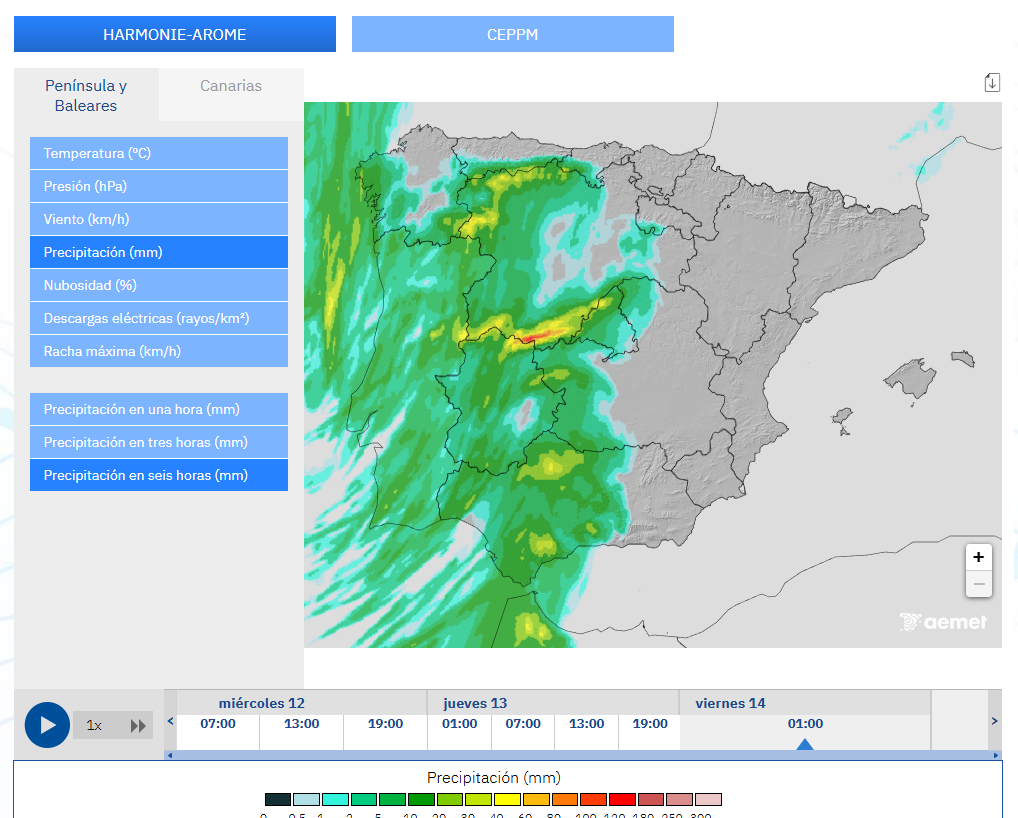1018x818 pixels.
Task: Switch to the Canarias tab
Action: (231, 86)
